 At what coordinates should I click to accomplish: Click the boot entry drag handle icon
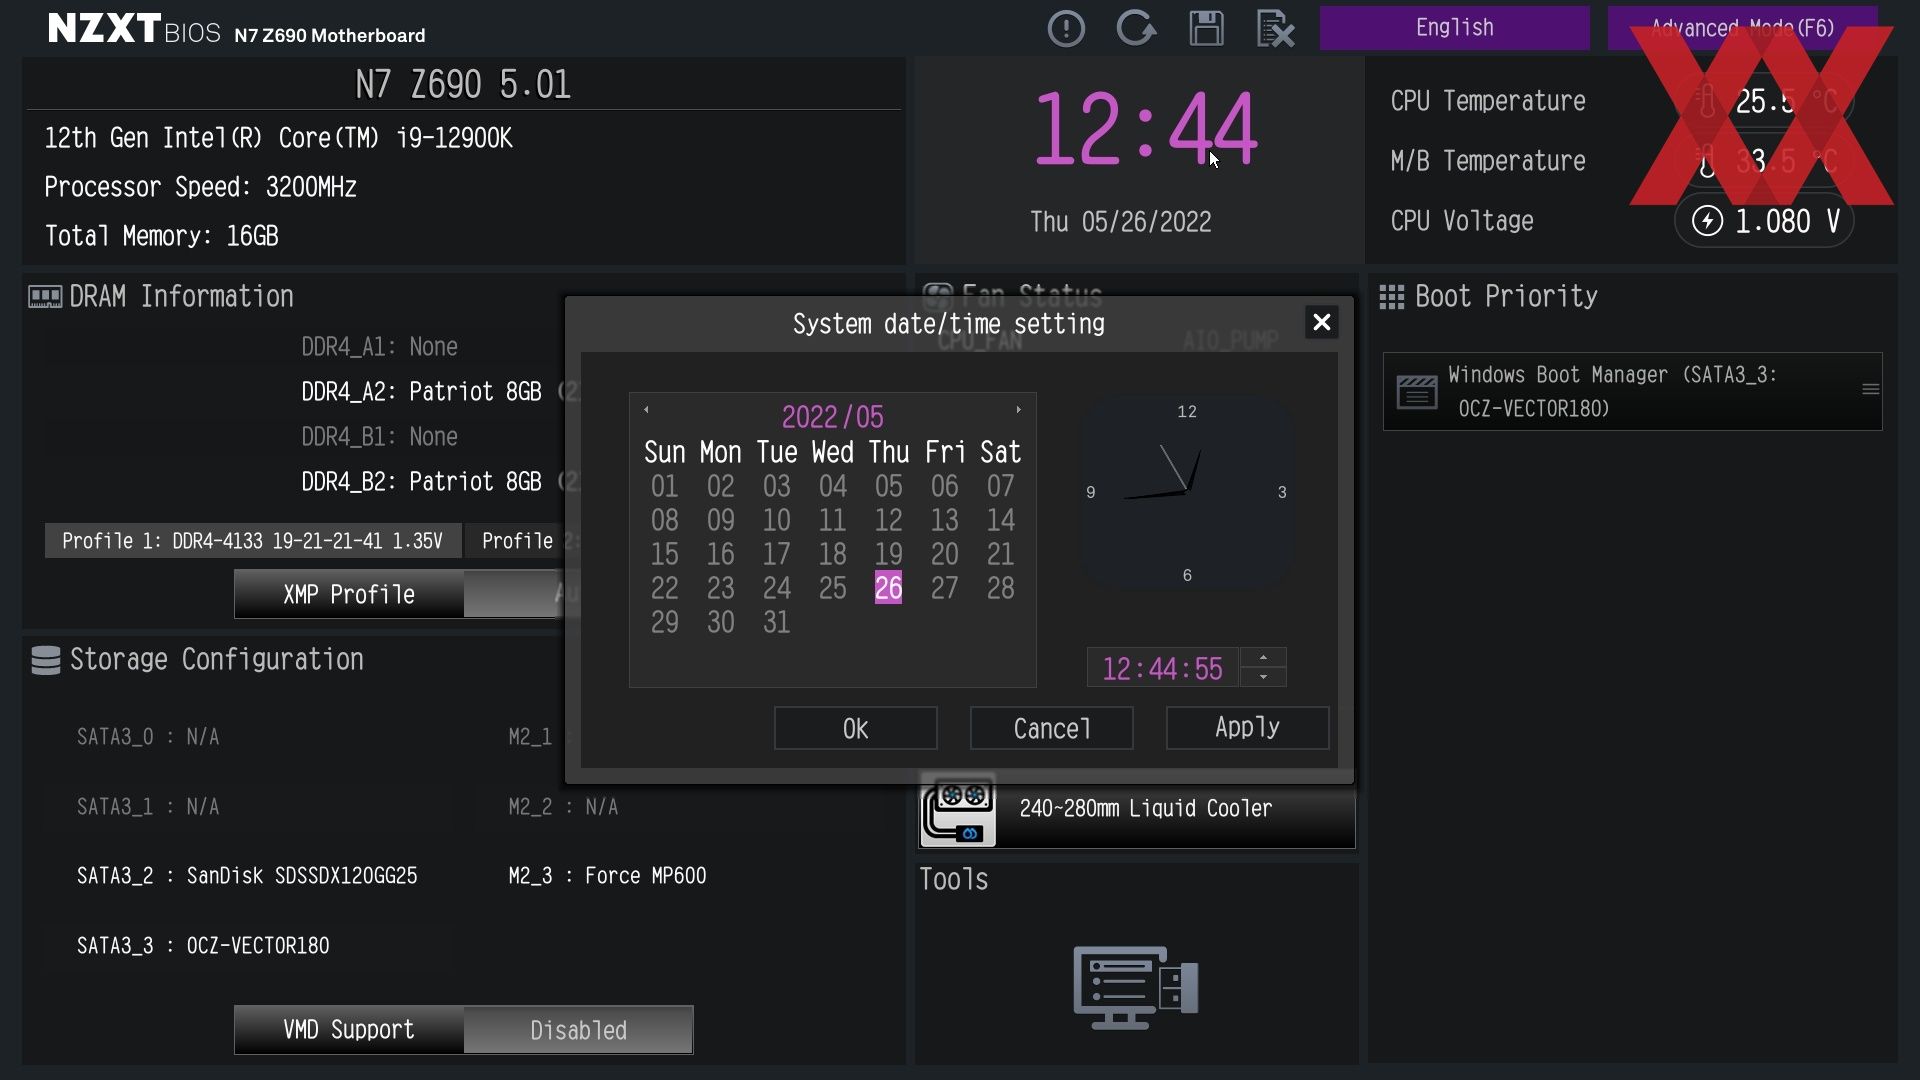point(1870,390)
